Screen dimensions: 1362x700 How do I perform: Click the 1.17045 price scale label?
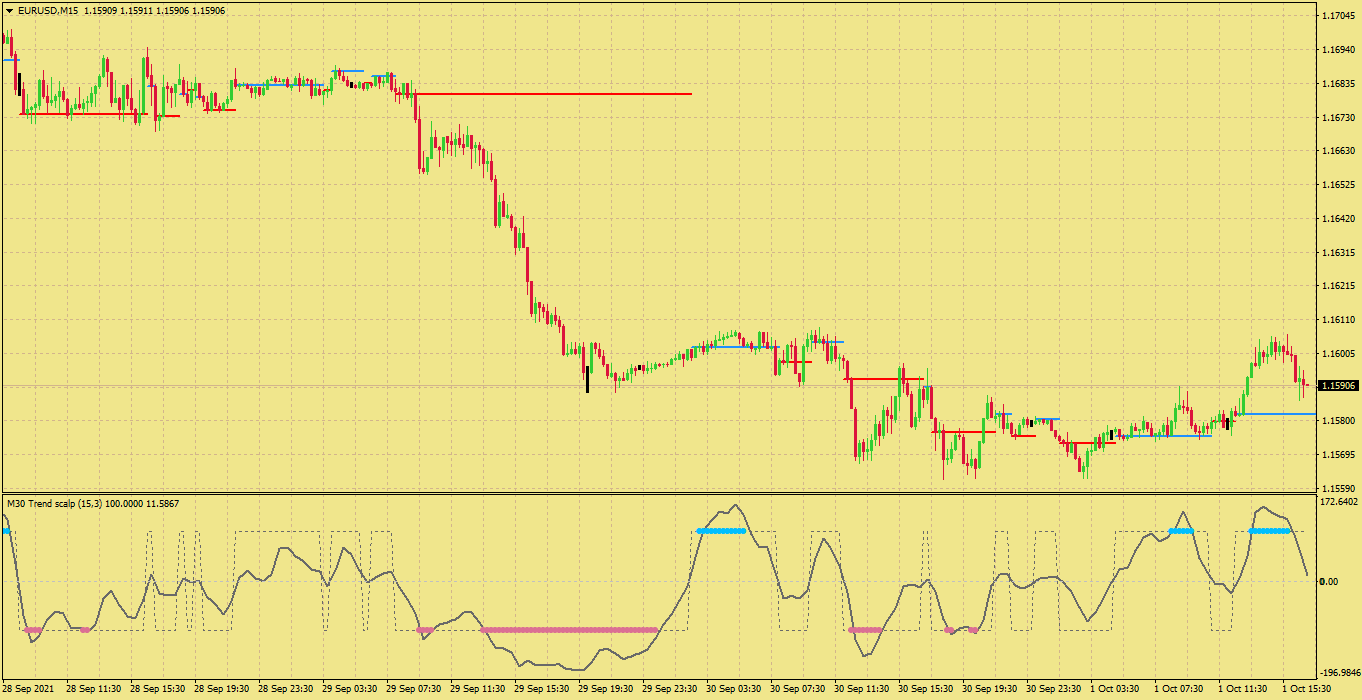click(x=1338, y=16)
